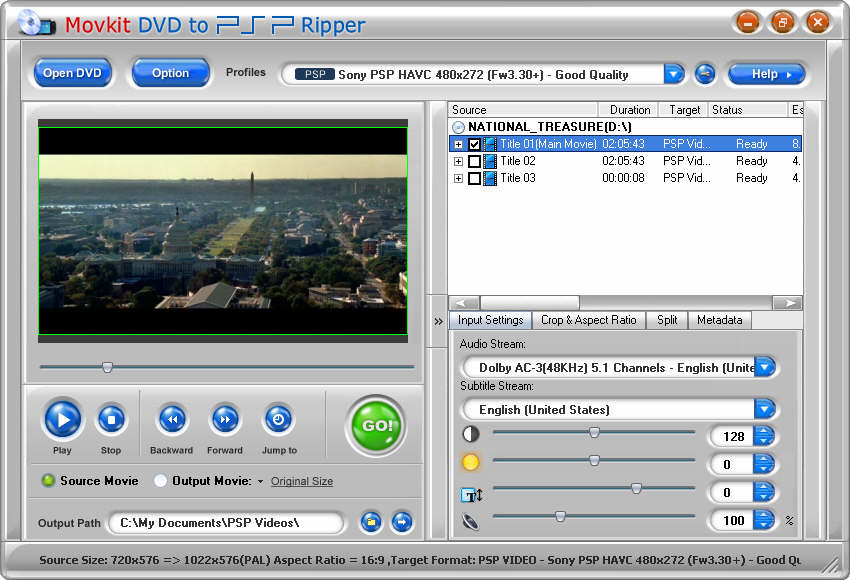The height and width of the screenshot is (580, 850).
Task: Click the Option button
Action: (x=170, y=73)
